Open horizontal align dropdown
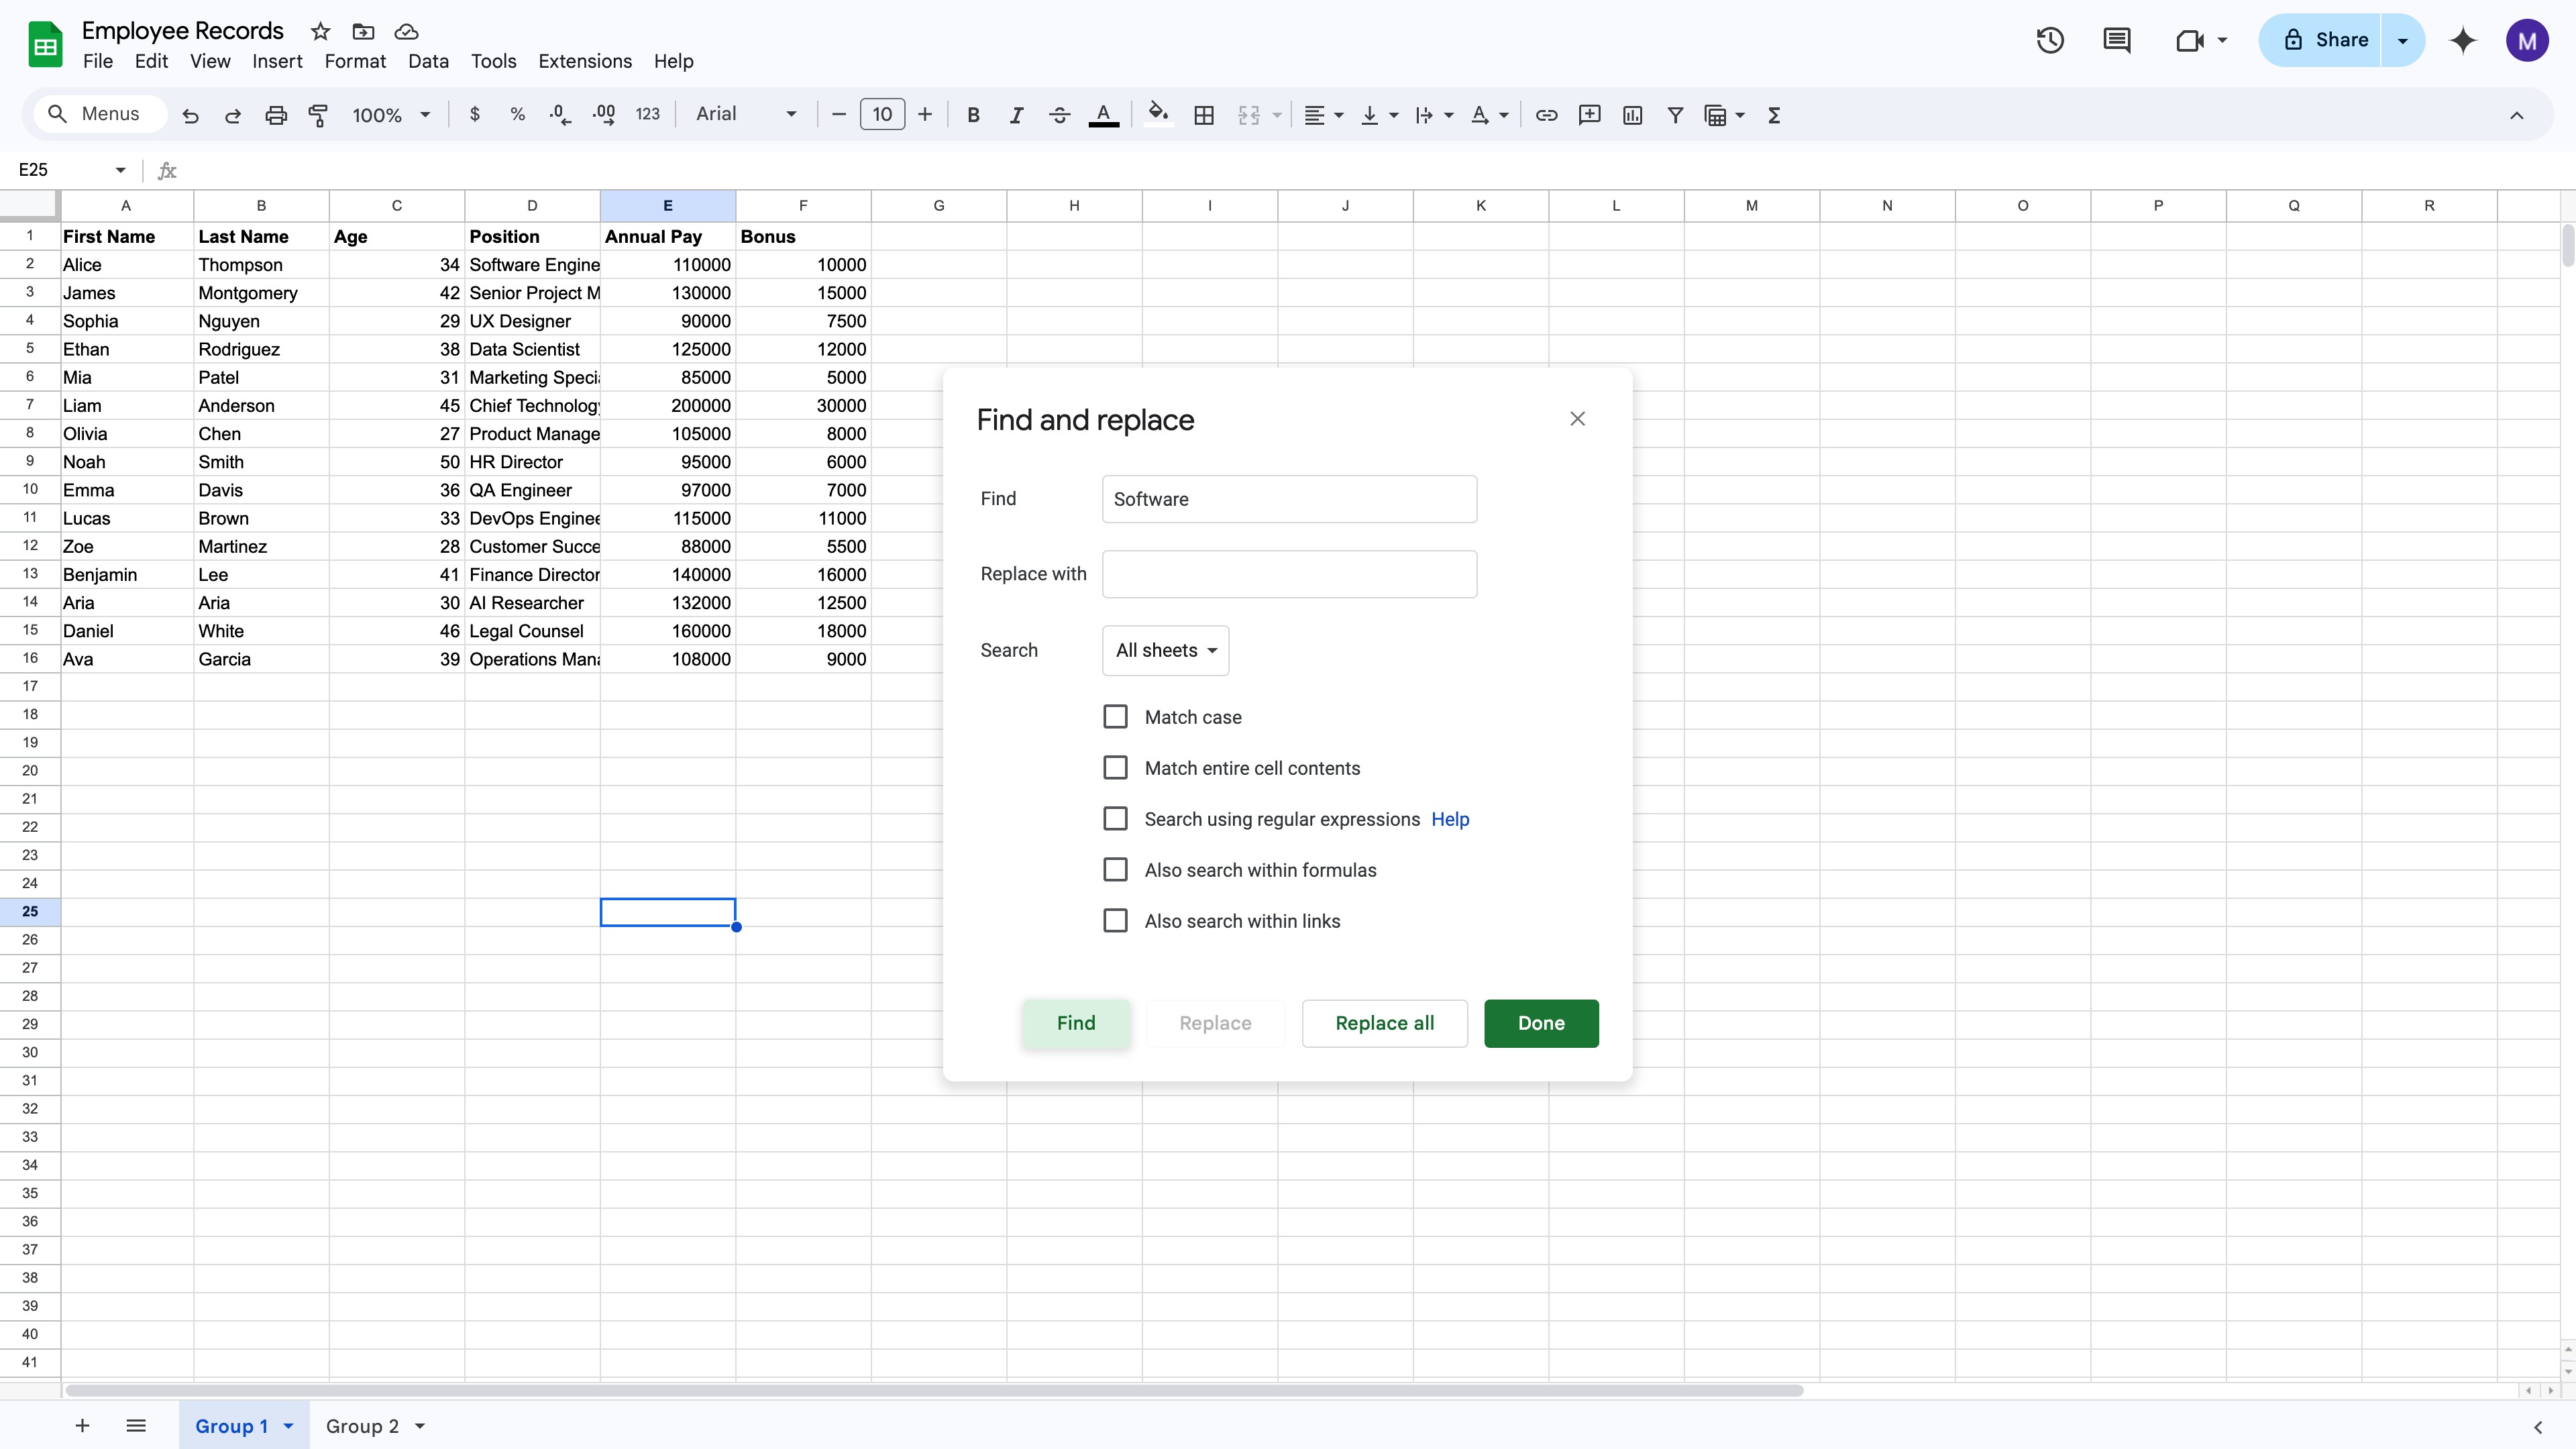 pyautogui.click(x=1324, y=115)
